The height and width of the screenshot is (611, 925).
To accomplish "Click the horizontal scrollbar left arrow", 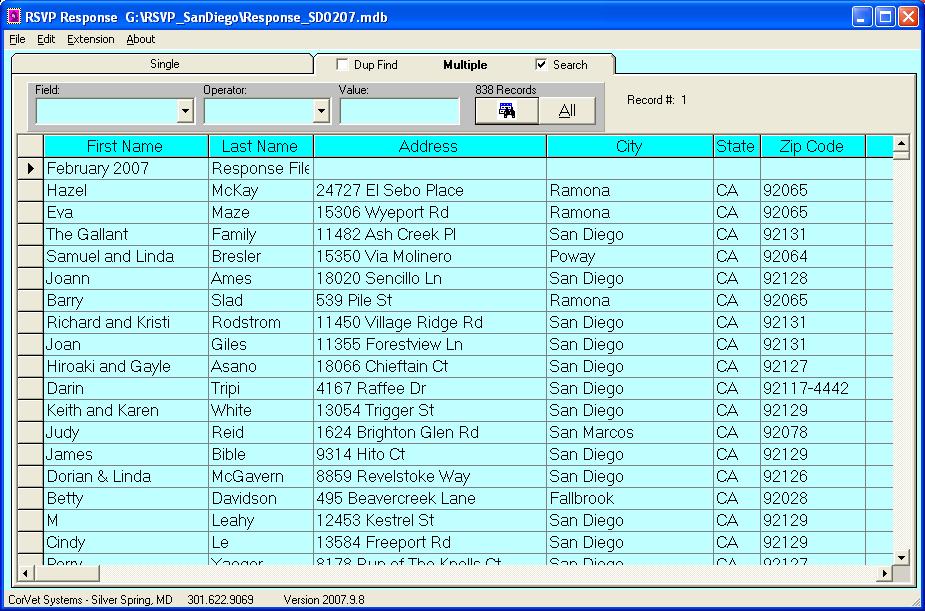I will 26,574.
